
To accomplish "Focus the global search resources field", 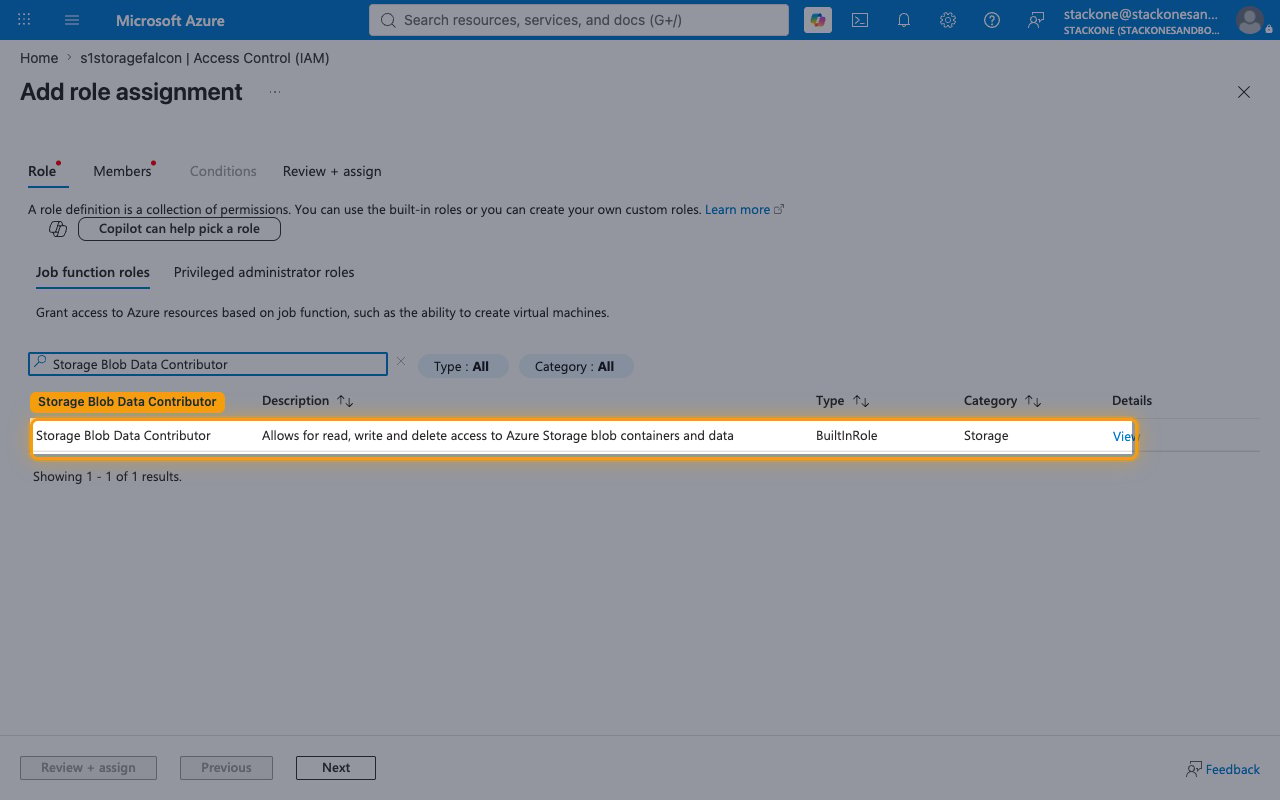I will coord(579,20).
